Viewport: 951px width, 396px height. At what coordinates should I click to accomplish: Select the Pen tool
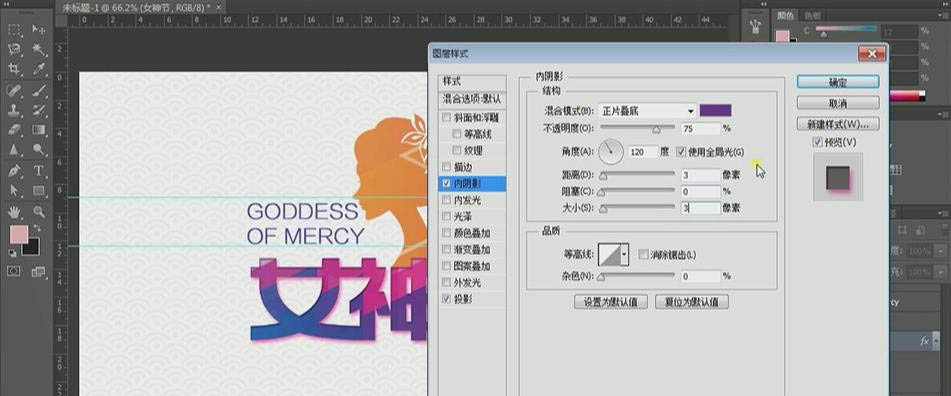pyautogui.click(x=15, y=171)
